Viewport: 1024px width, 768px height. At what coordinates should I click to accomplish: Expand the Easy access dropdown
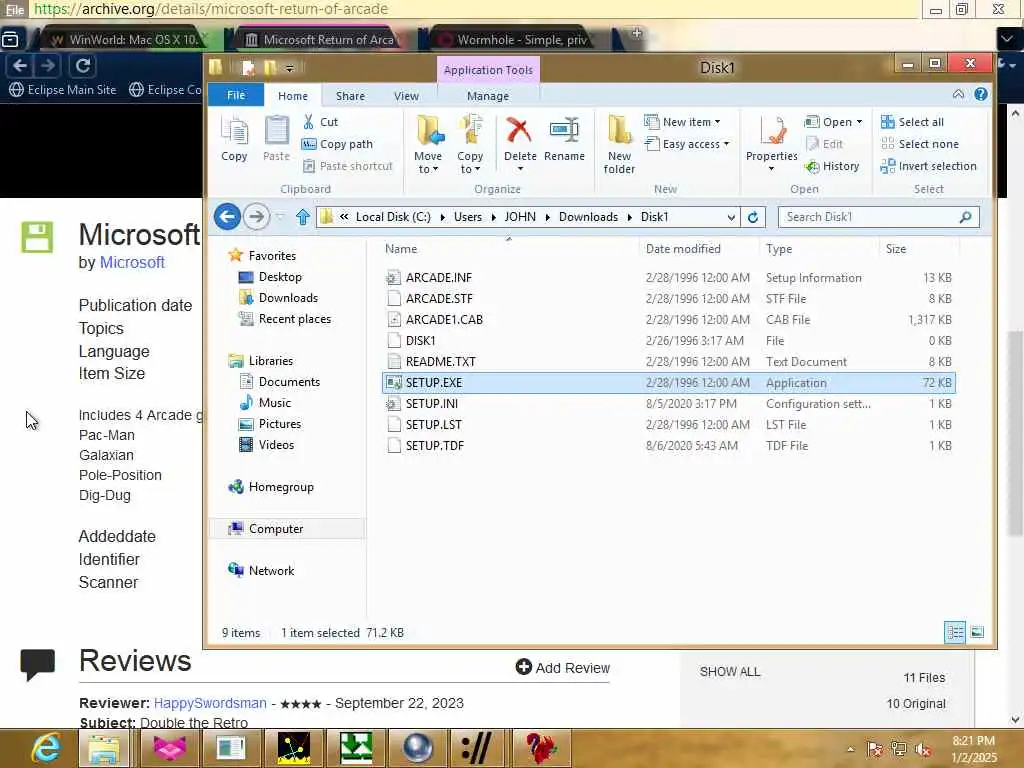[x=687, y=144]
